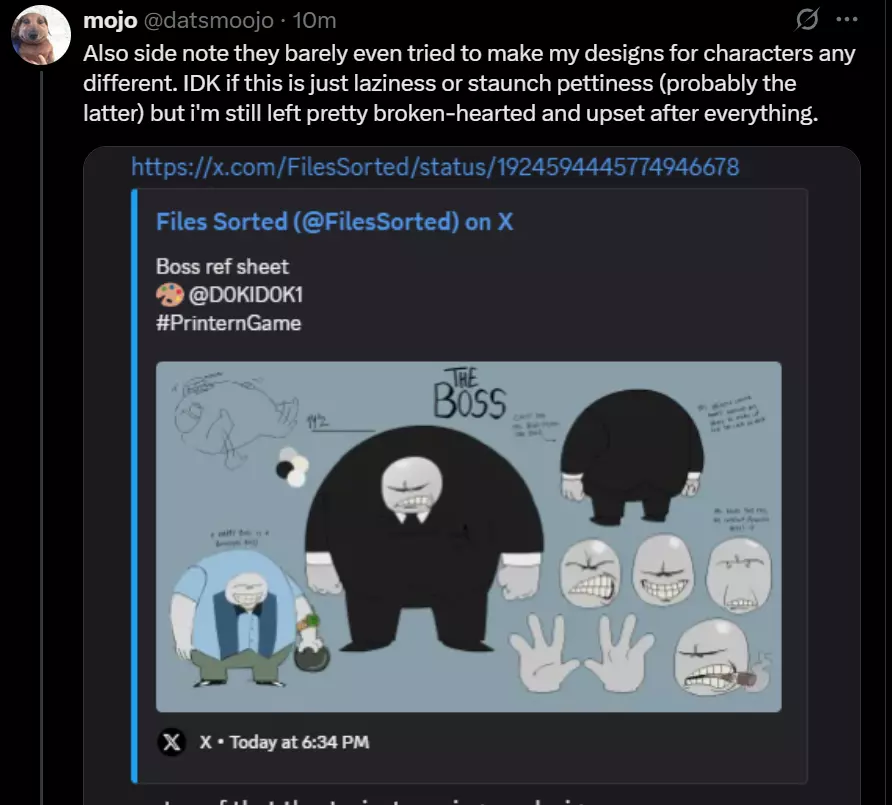Click the X logo icon in embed footer
The height and width of the screenshot is (805, 892).
click(x=171, y=742)
